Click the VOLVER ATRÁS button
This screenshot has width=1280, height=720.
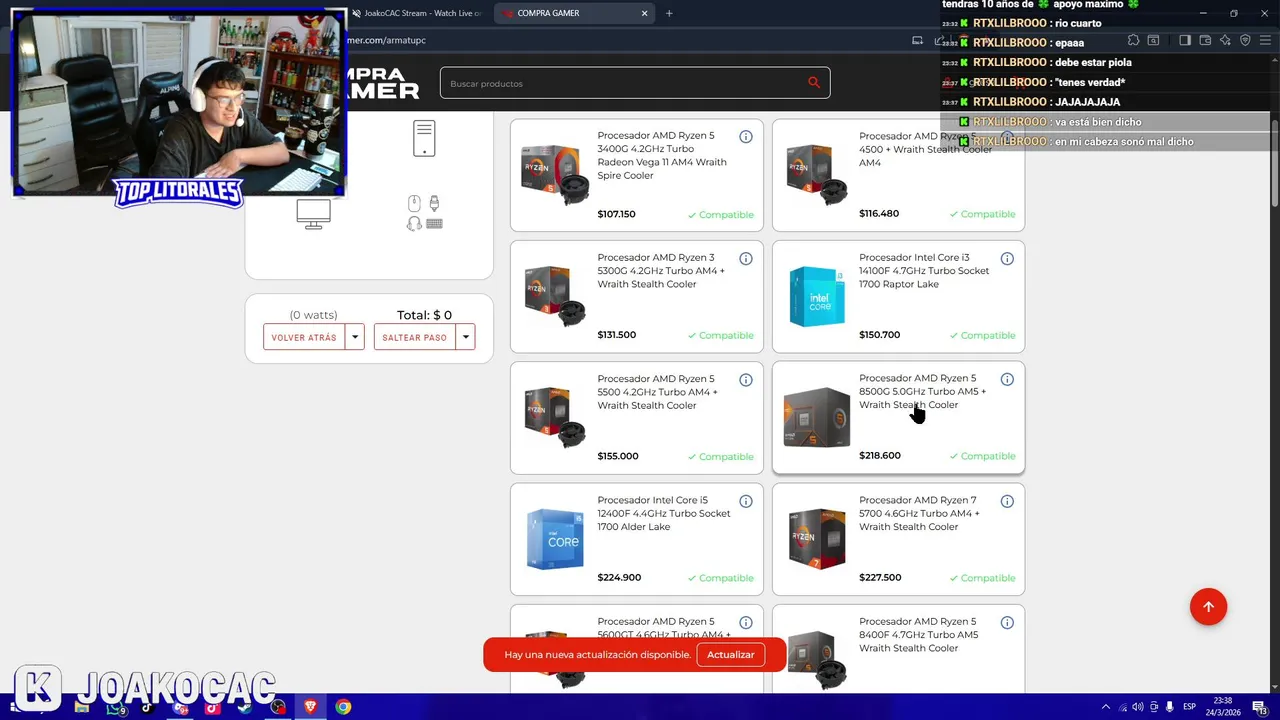click(x=304, y=337)
